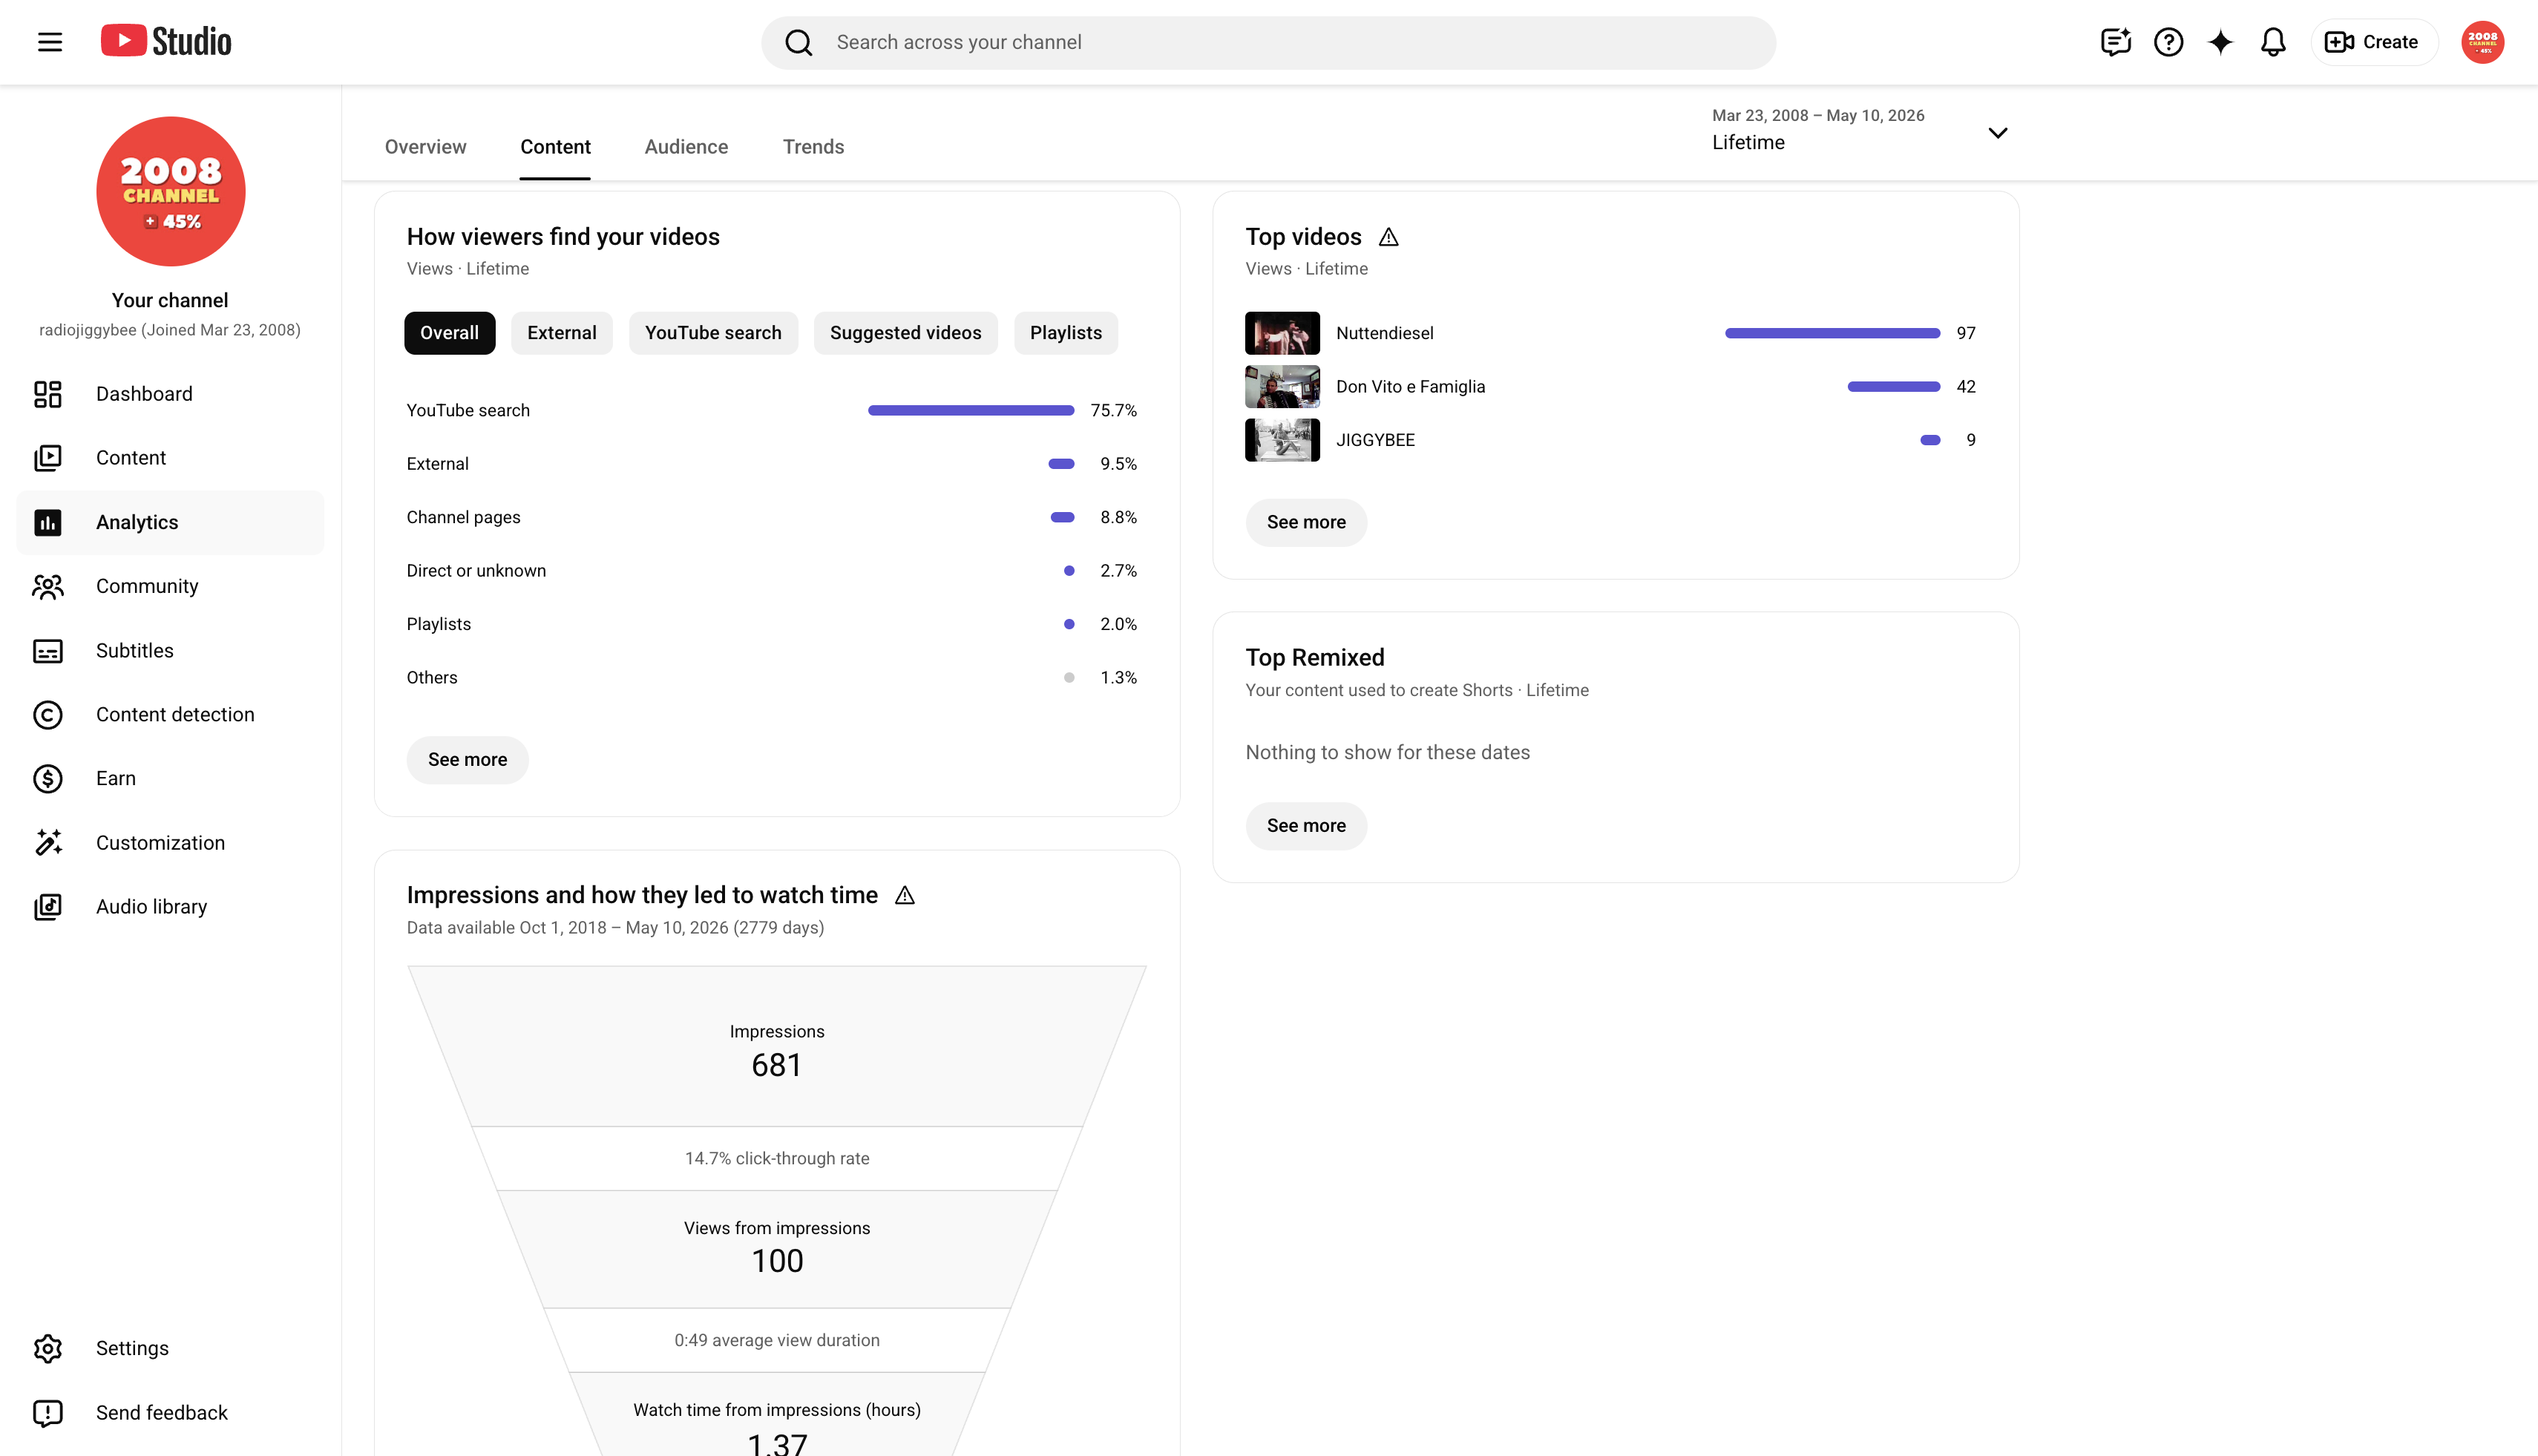
Task: Open Audio library in sidebar
Action: tap(170, 907)
